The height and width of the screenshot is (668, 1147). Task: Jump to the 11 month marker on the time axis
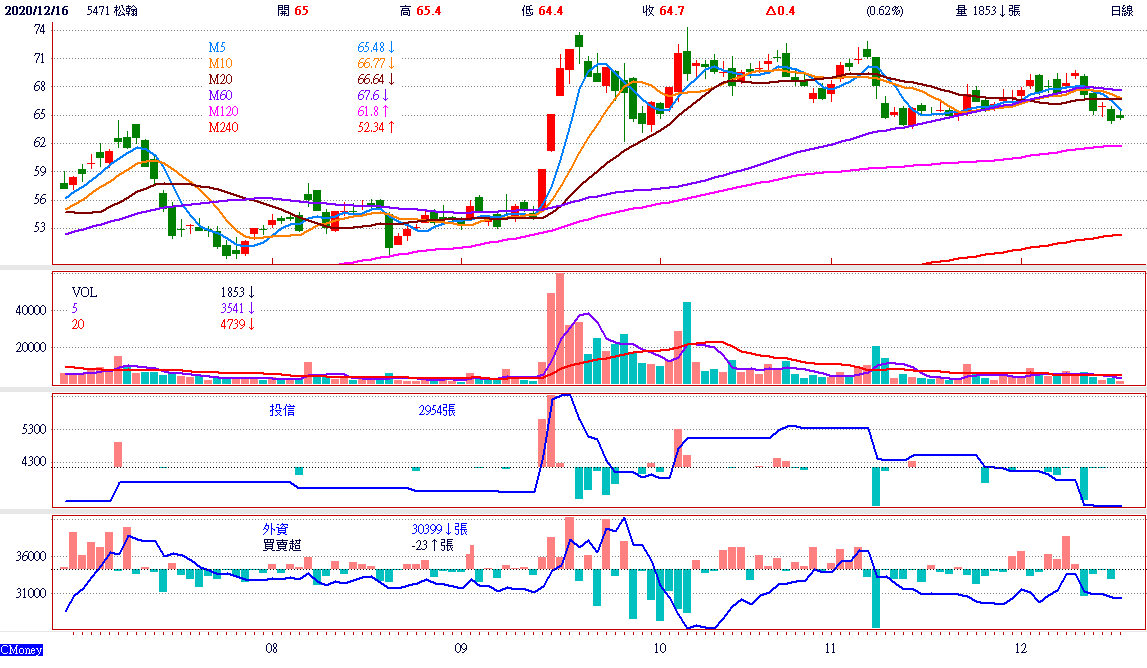point(830,648)
